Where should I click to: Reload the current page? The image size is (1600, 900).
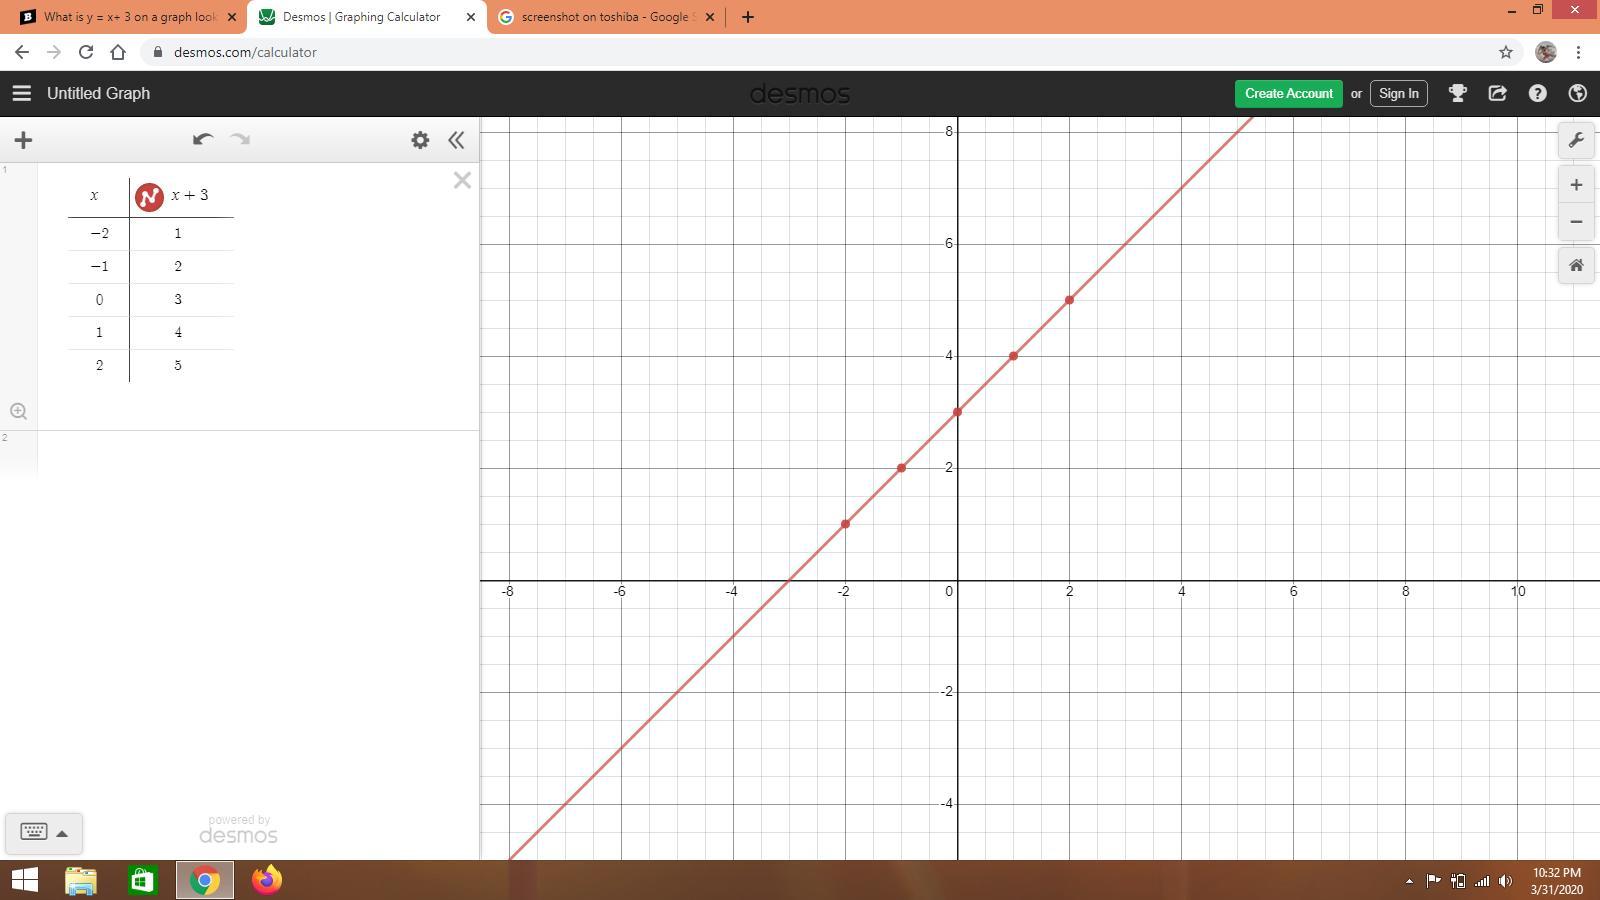[86, 52]
